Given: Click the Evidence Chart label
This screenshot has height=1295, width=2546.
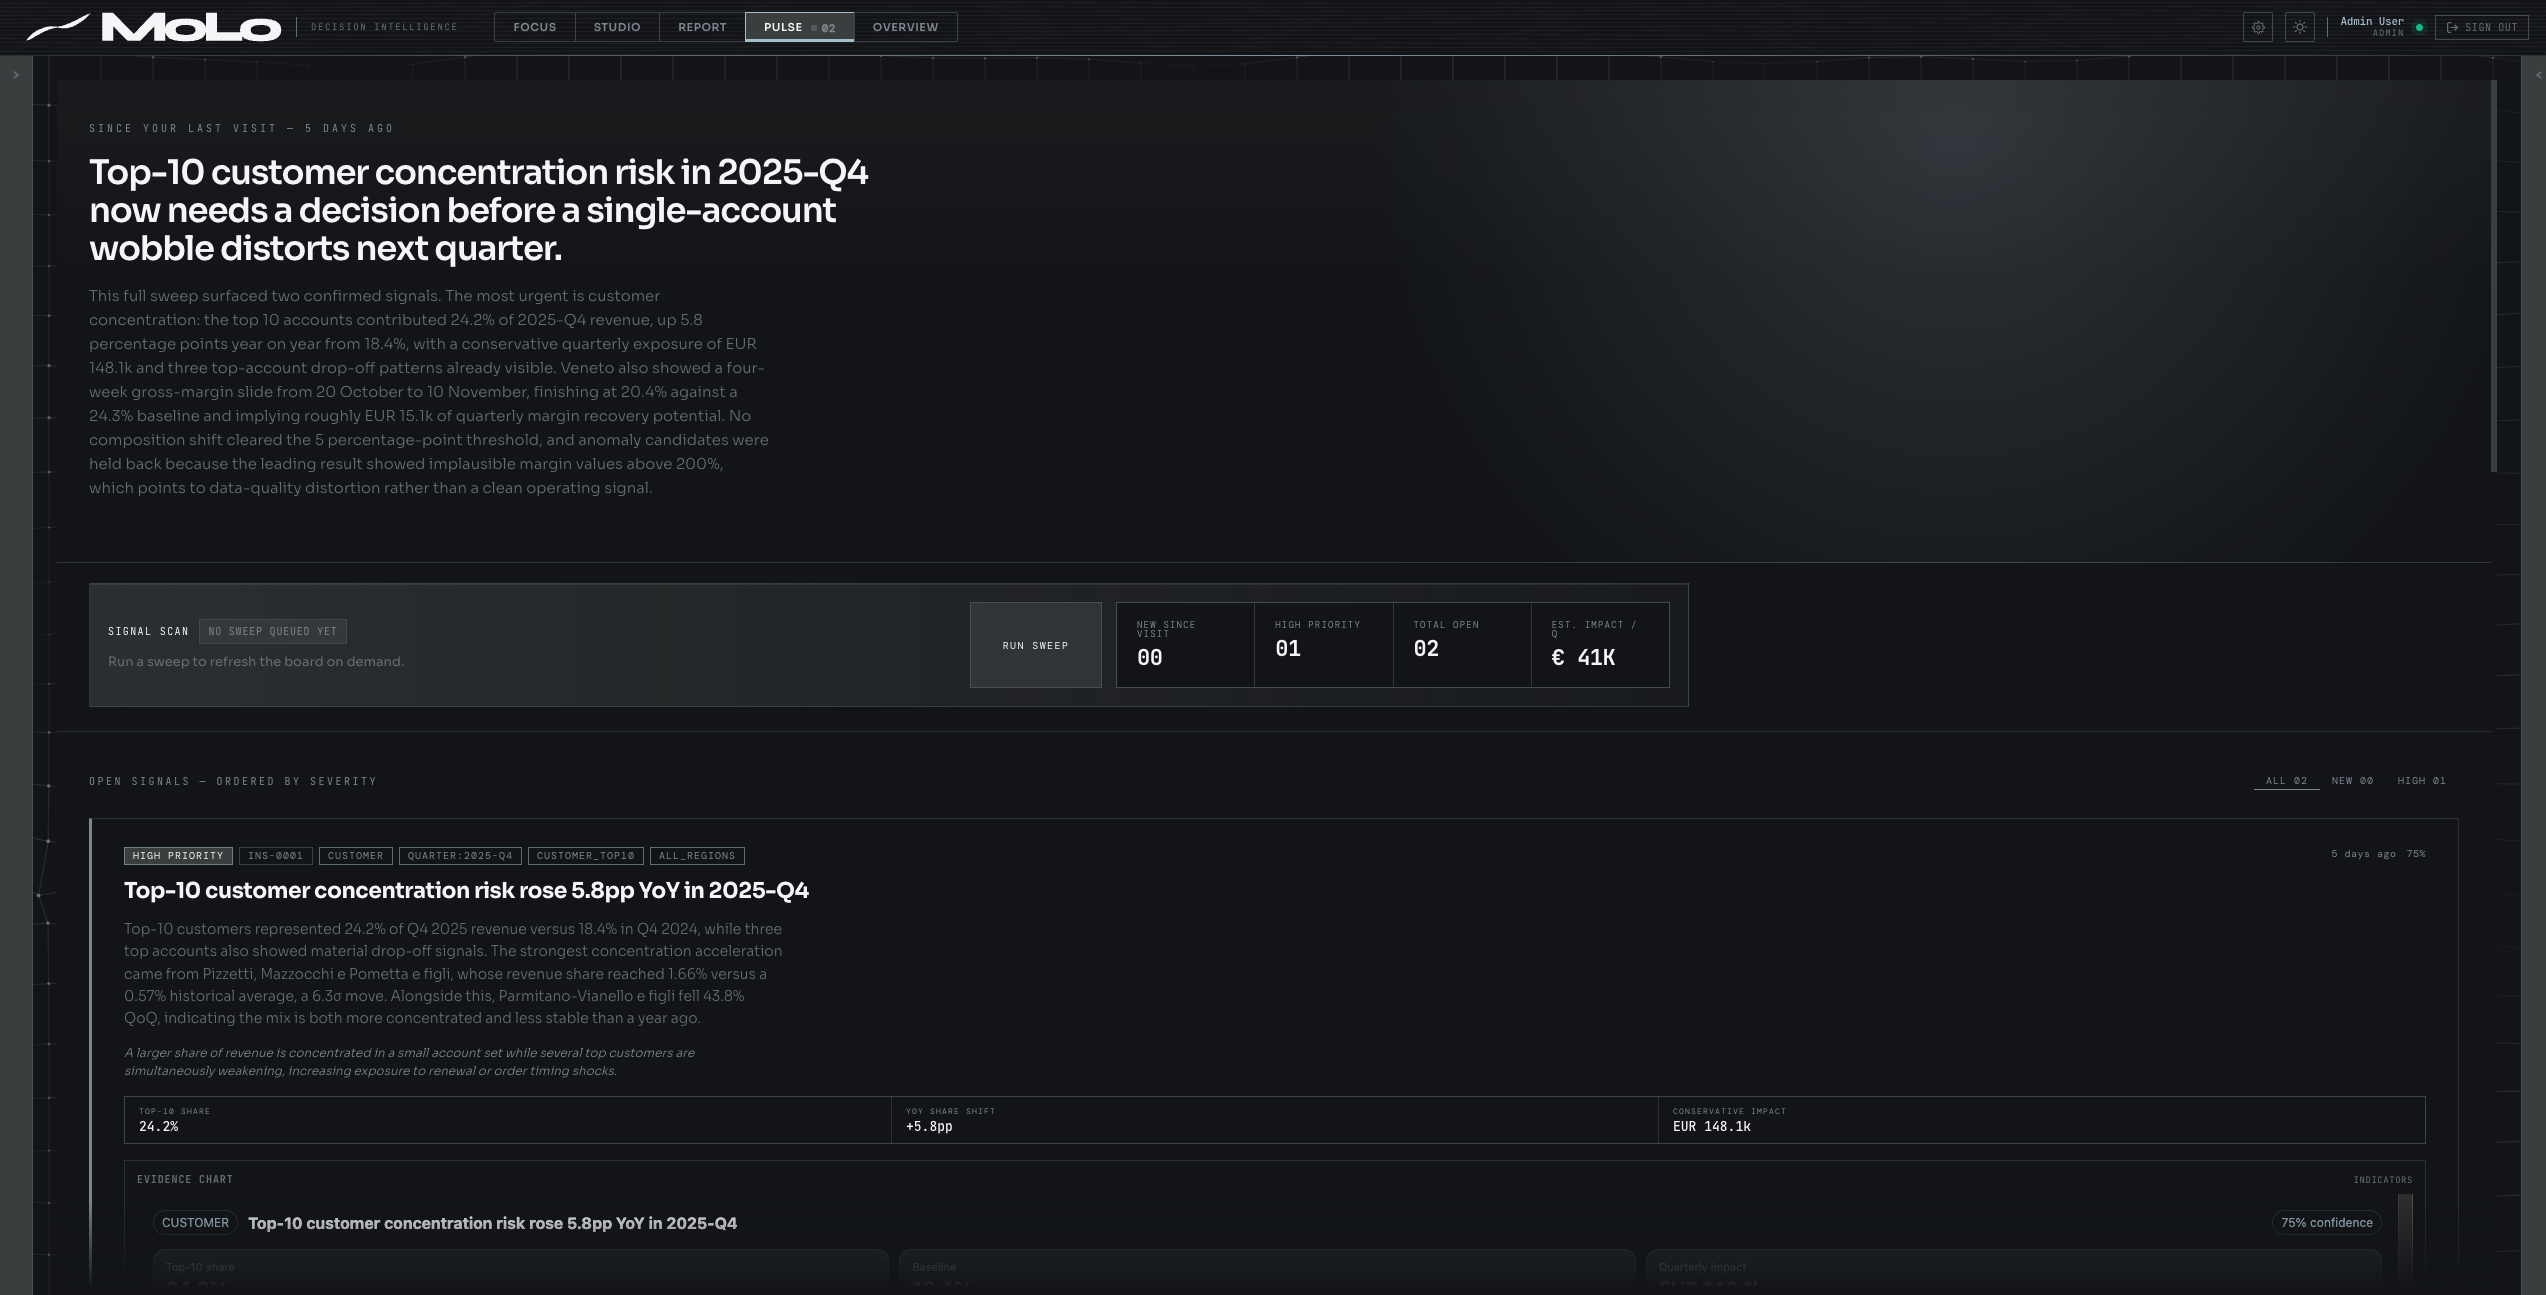Looking at the screenshot, I should point(185,1180).
